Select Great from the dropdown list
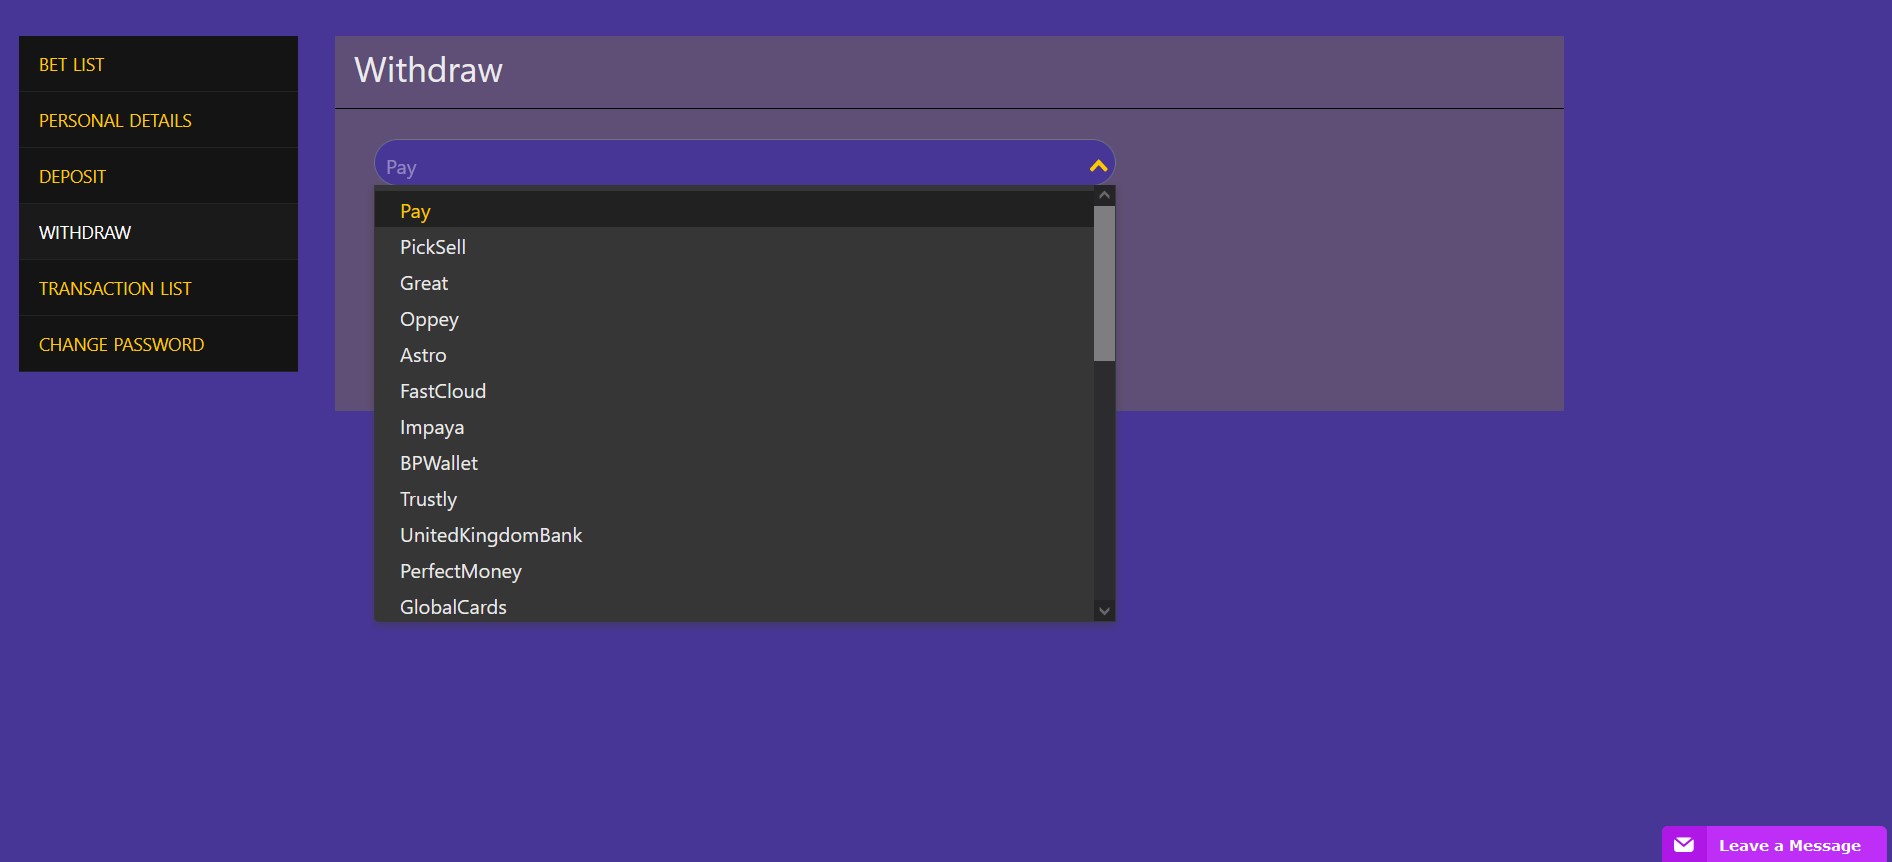Image resolution: width=1892 pixels, height=862 pixels. (734, 283)
